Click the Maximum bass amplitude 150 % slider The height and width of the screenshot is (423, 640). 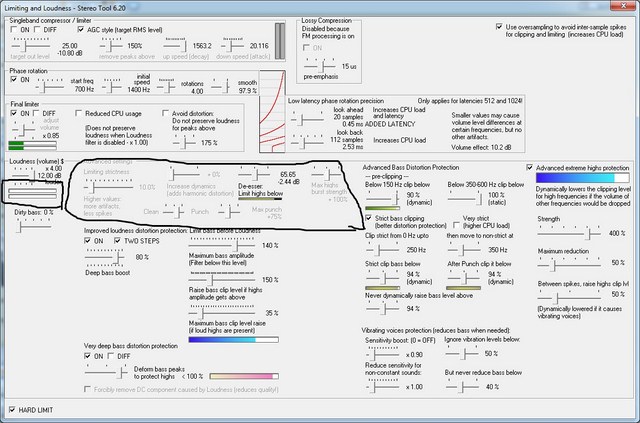[222, 279]
